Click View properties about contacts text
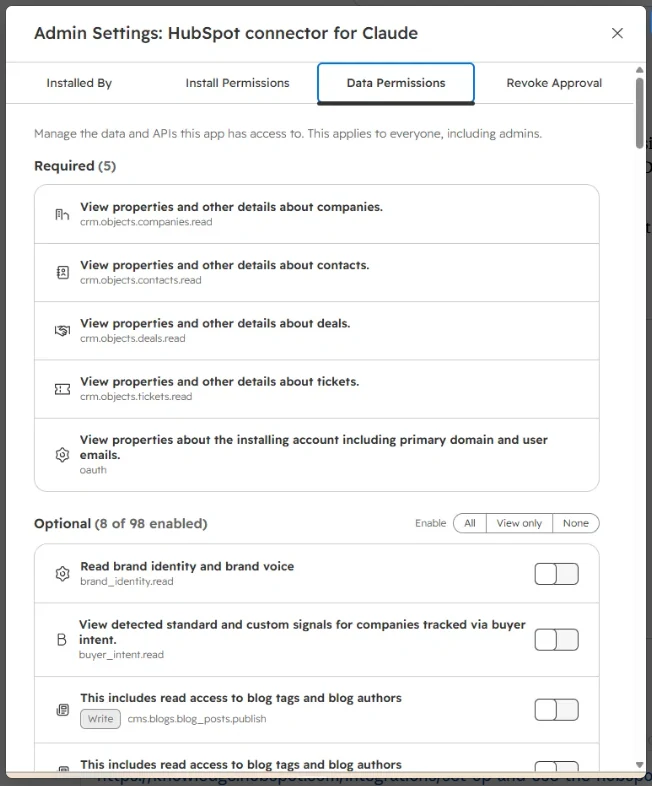Viewport: 652px width, 786px height. click(x=225, y=265)
